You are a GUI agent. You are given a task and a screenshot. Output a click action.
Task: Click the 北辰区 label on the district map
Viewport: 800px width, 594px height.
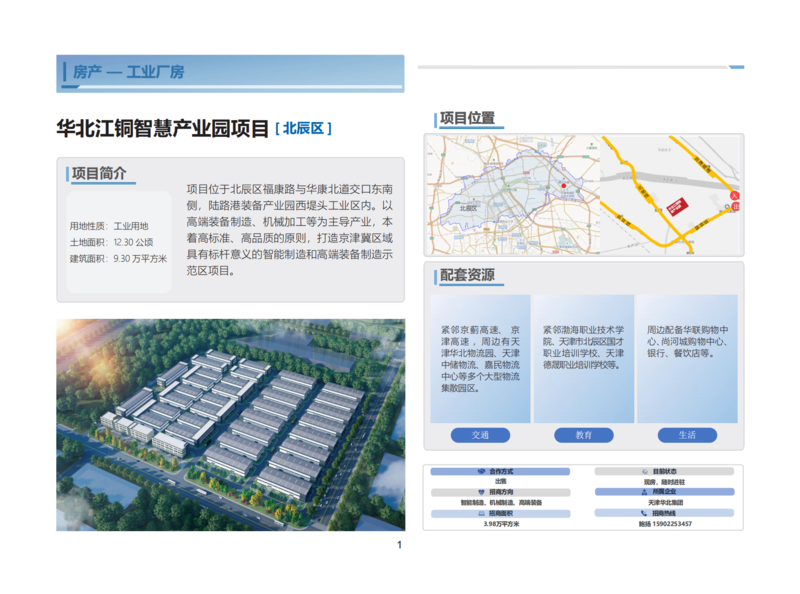coord(468,208)
